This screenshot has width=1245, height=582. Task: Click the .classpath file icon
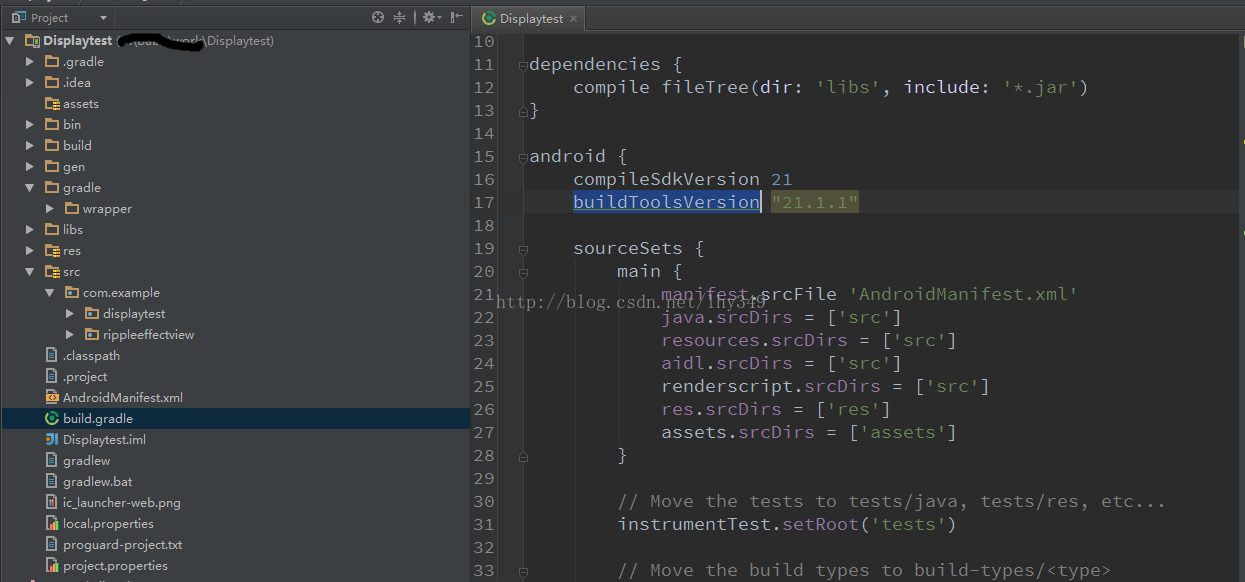(52, 356)
